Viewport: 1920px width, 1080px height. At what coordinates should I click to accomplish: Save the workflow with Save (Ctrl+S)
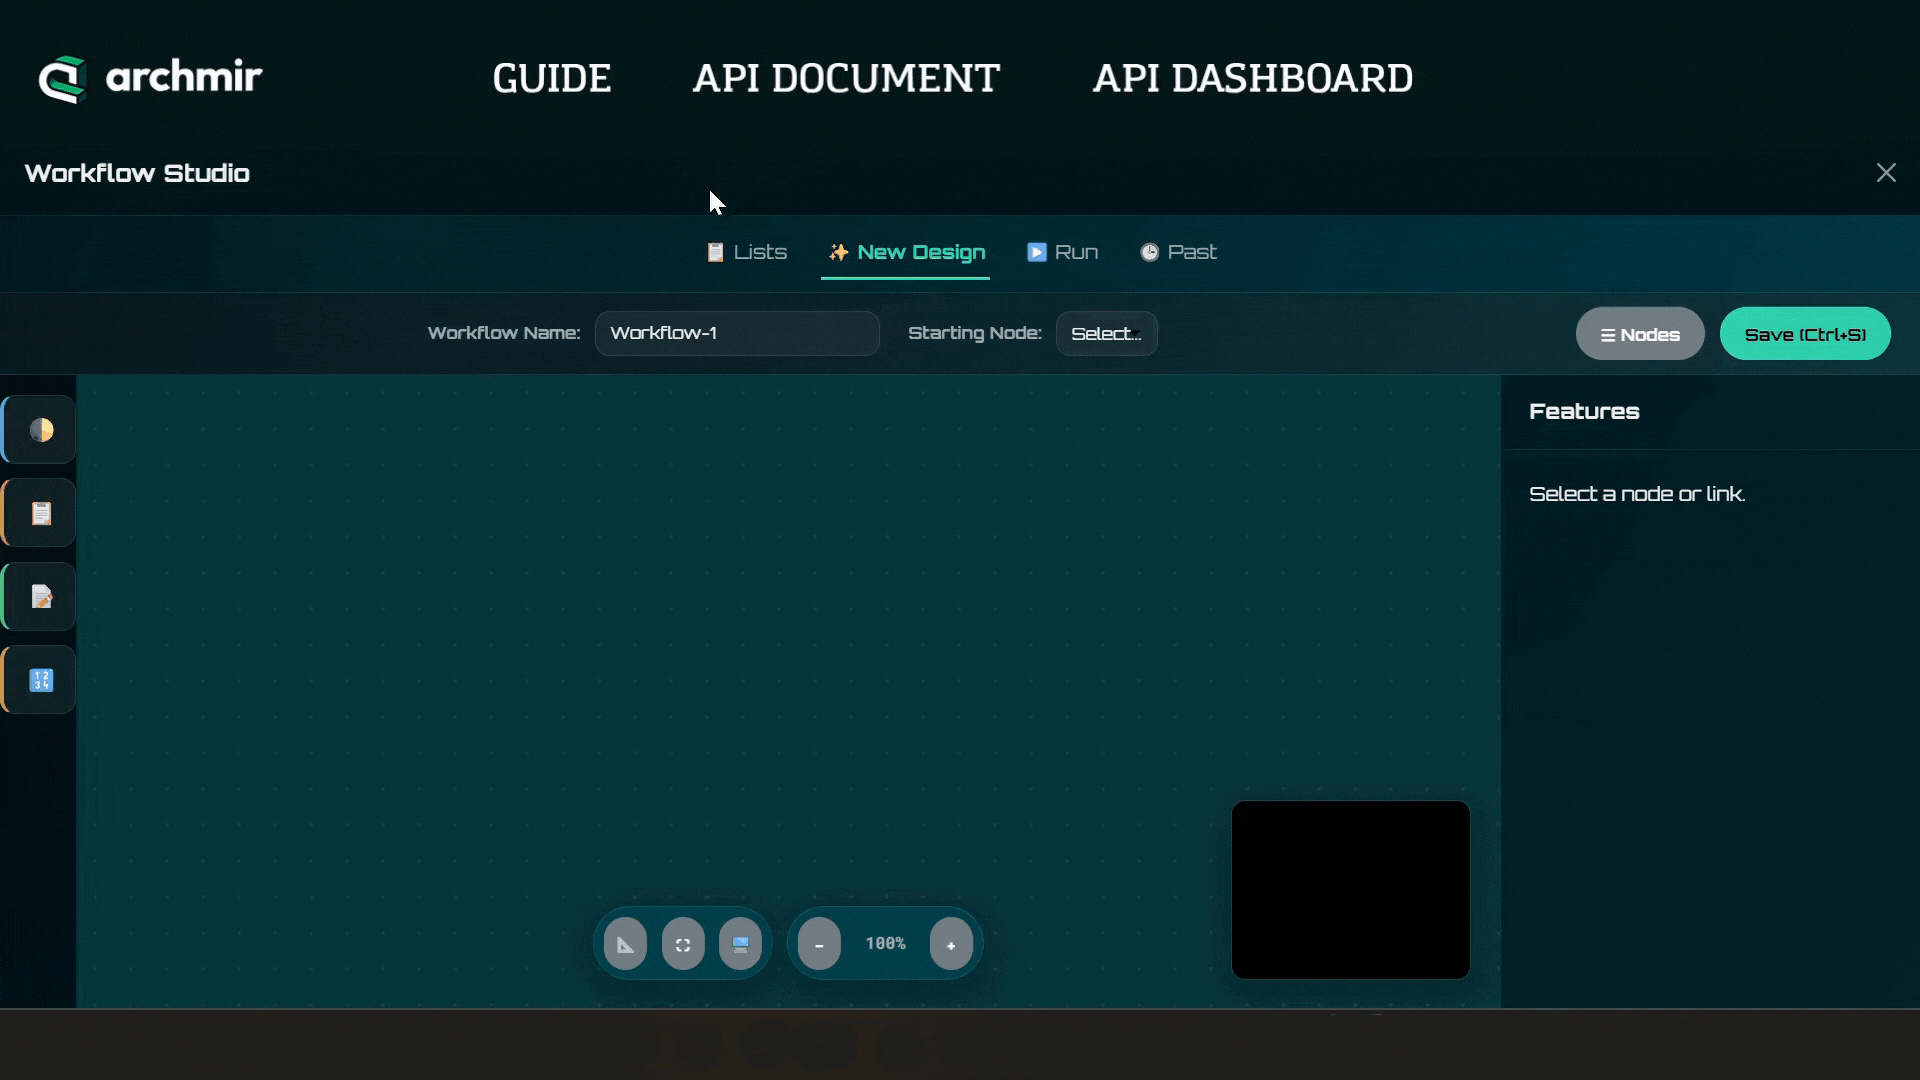1805,334
